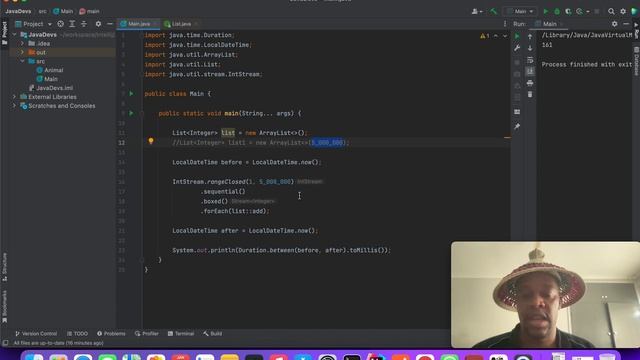
Task: Toggle scroll to end in Run console
Action: pyautogui.click(x=530, y=71)
